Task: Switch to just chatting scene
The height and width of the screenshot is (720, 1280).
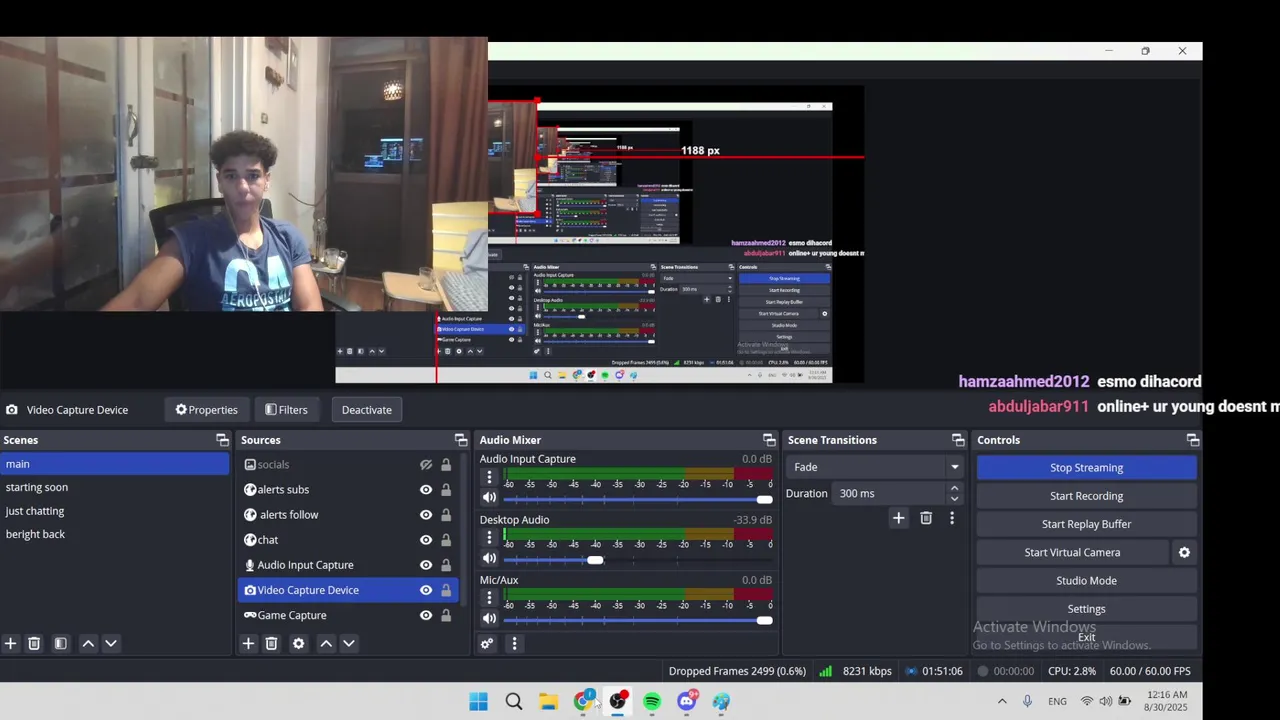Action: 115,511
